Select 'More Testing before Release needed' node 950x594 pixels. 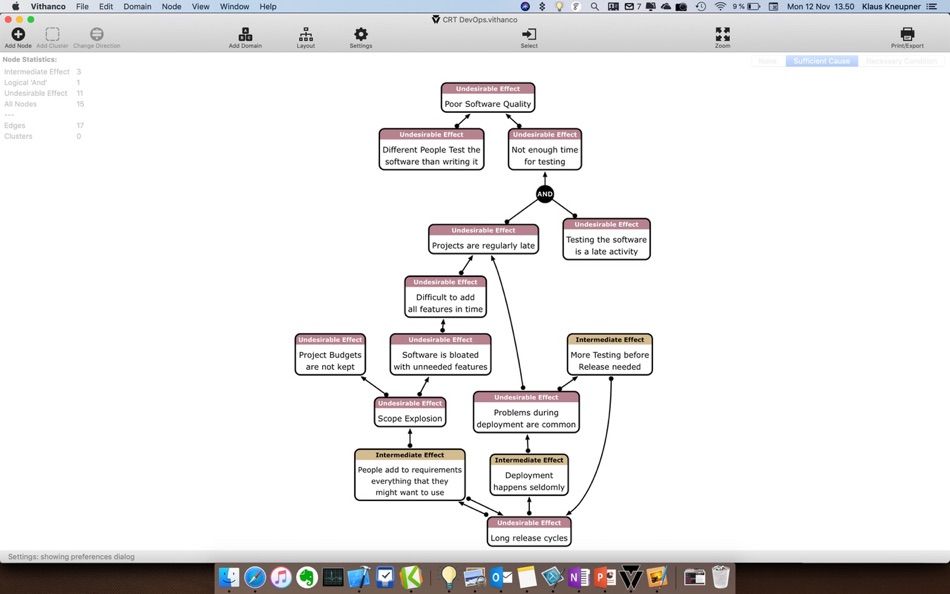click(610, 355)
